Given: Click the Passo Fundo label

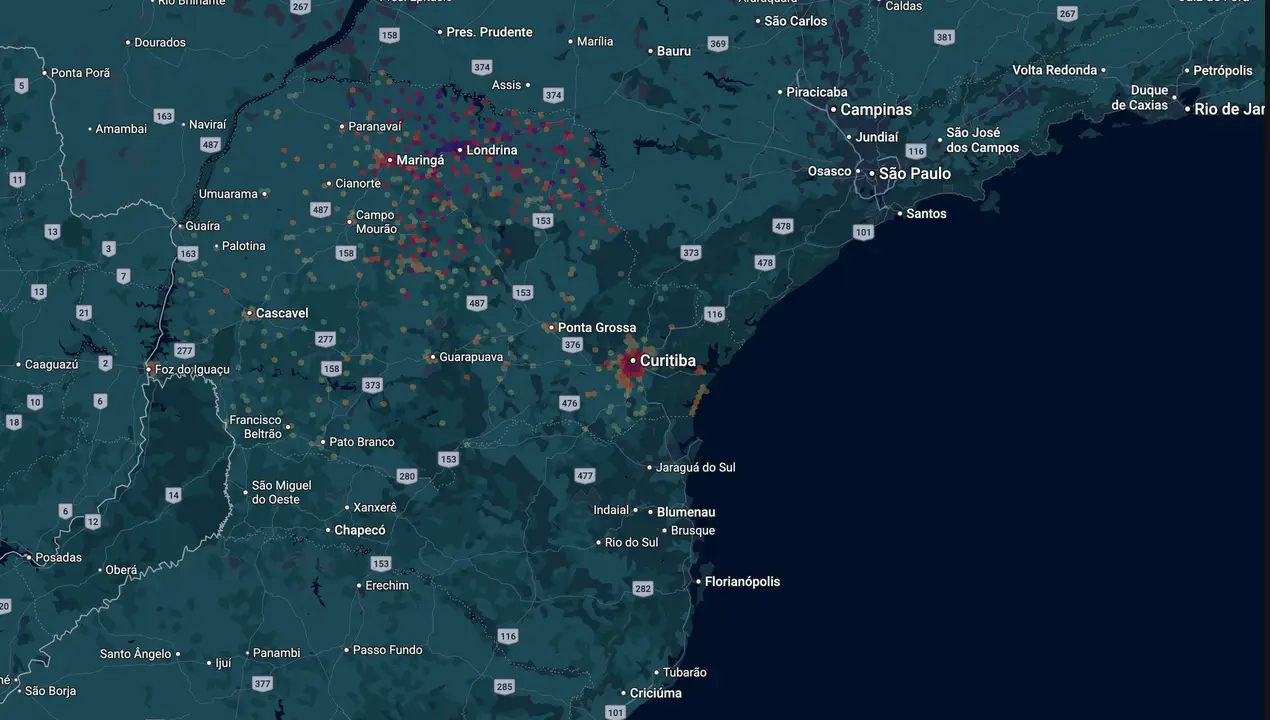Looking at the screenshot, I should pos(388,650).
